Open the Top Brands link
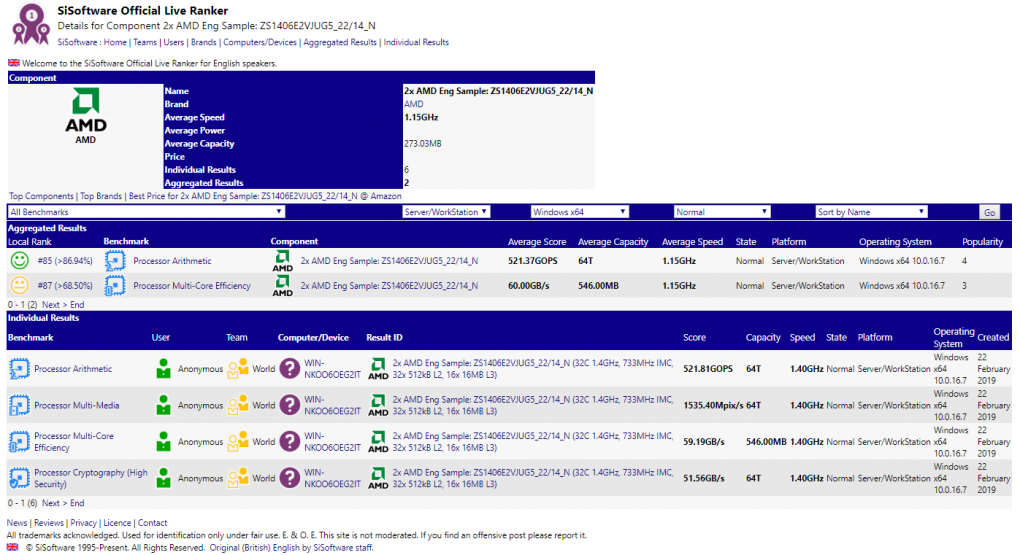The width and height of the screenshot is (1020, 555). coord(101,196)
